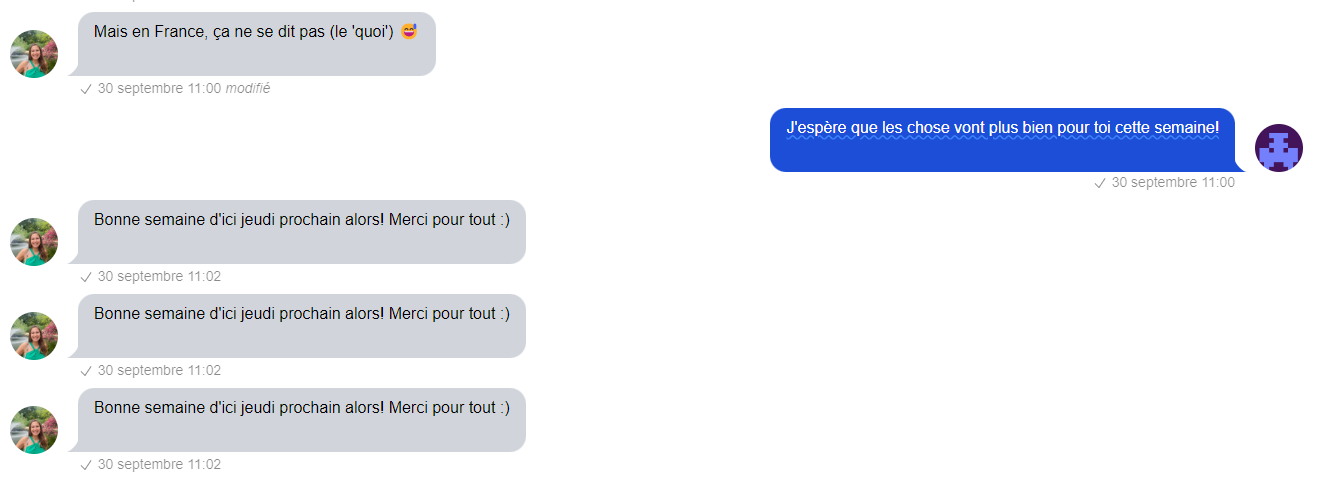Click the "30 septembre 11:02" timestamp under the last message
The width and height of the screenshot is (1325, 482).
[x=159, y=464]
